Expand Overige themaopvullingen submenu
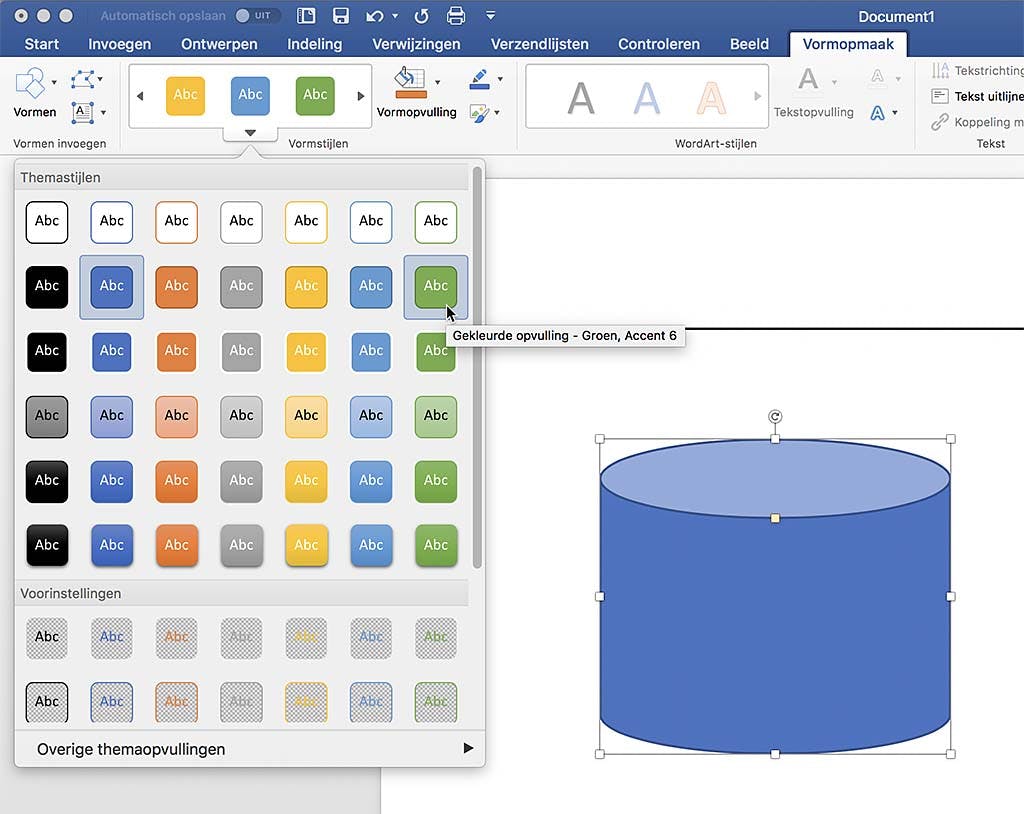 tap(467, 748)
